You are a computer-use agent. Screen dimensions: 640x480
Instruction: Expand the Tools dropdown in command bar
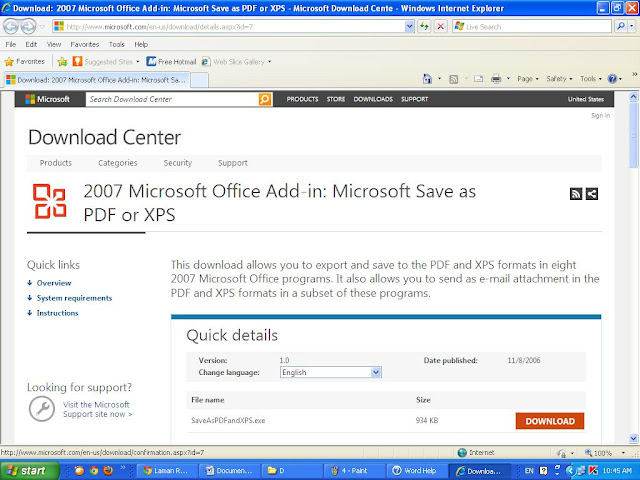coord(591,79)
